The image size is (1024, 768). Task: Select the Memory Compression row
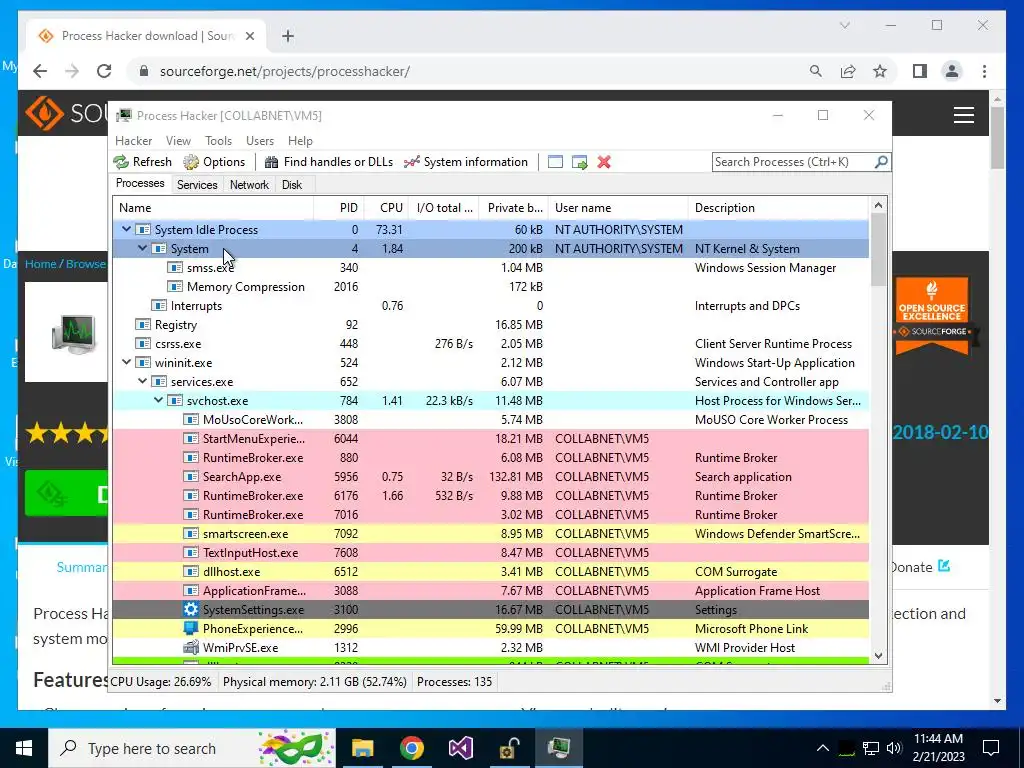(490, 287)
